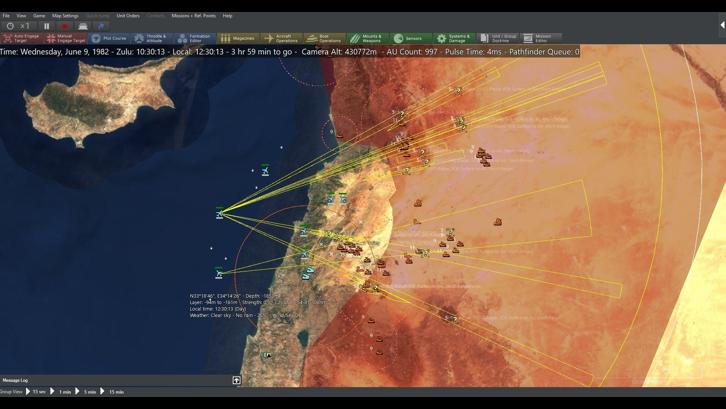Open the View menu
Image resolution: width=726 pixels, height=409 pixels.
click(21, 16)
